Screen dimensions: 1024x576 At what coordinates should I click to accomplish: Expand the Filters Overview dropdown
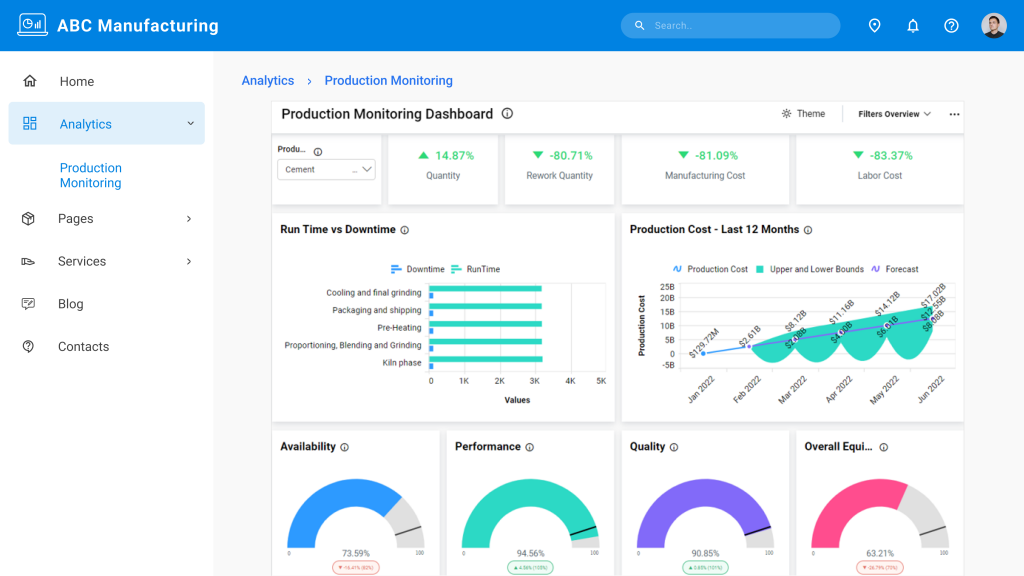coord(891,113)
